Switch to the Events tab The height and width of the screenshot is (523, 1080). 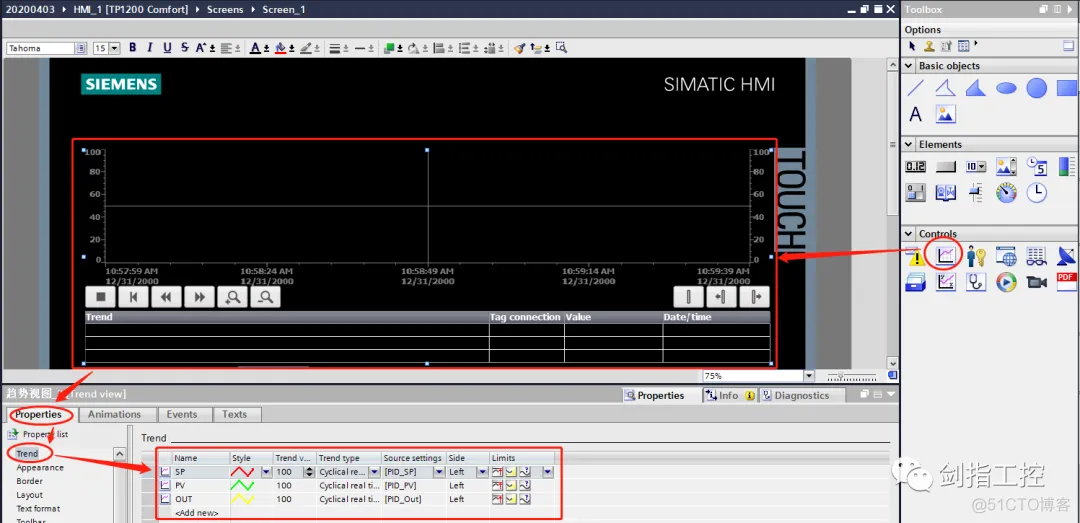click(182, 414)
